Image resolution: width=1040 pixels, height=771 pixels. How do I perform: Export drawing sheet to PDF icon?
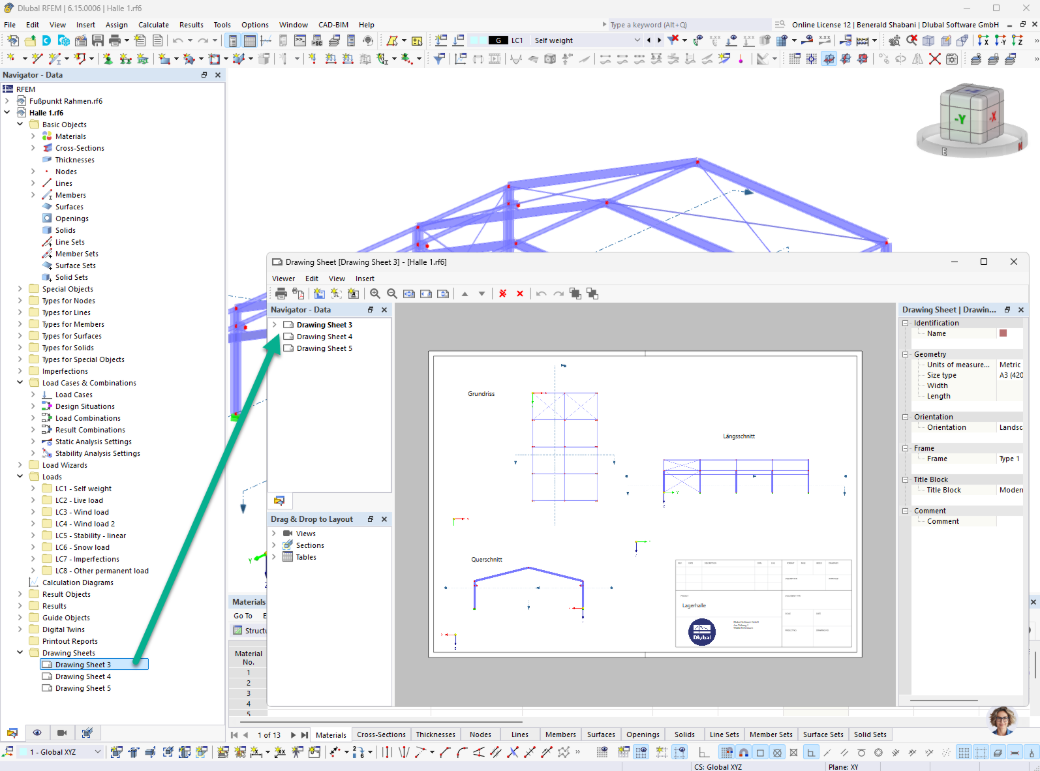tap(298, 293)
